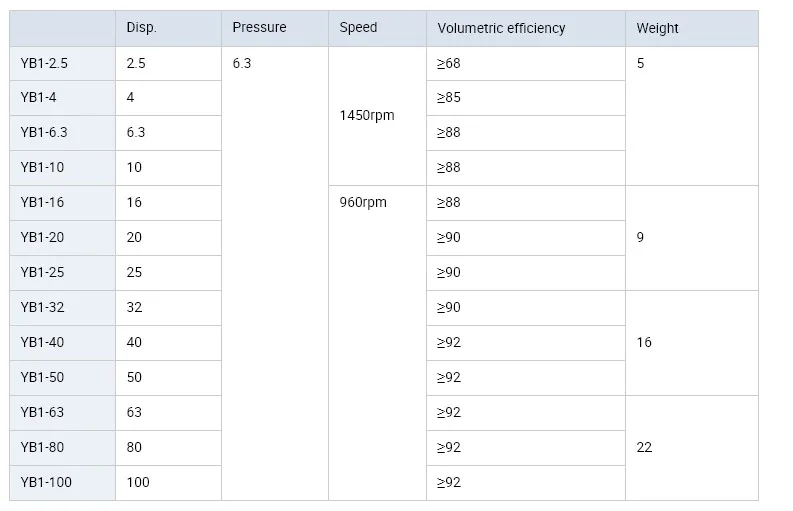Click the displacement value 80
The width and height of the screenshot is (793, 511).
click(x=135, y=447)
